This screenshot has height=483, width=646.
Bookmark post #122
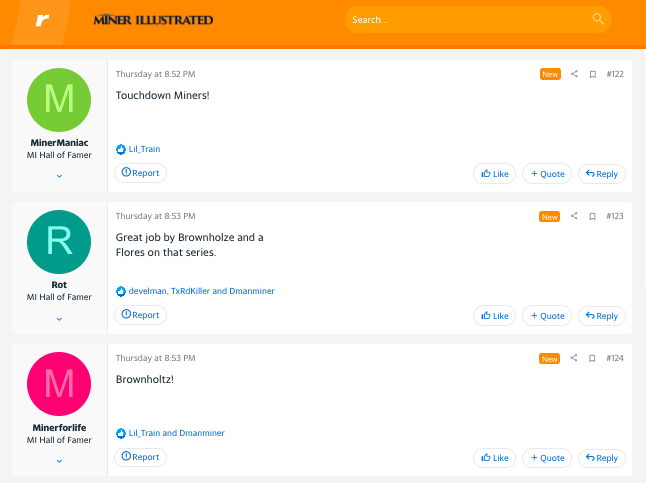(x=592, y=74)
